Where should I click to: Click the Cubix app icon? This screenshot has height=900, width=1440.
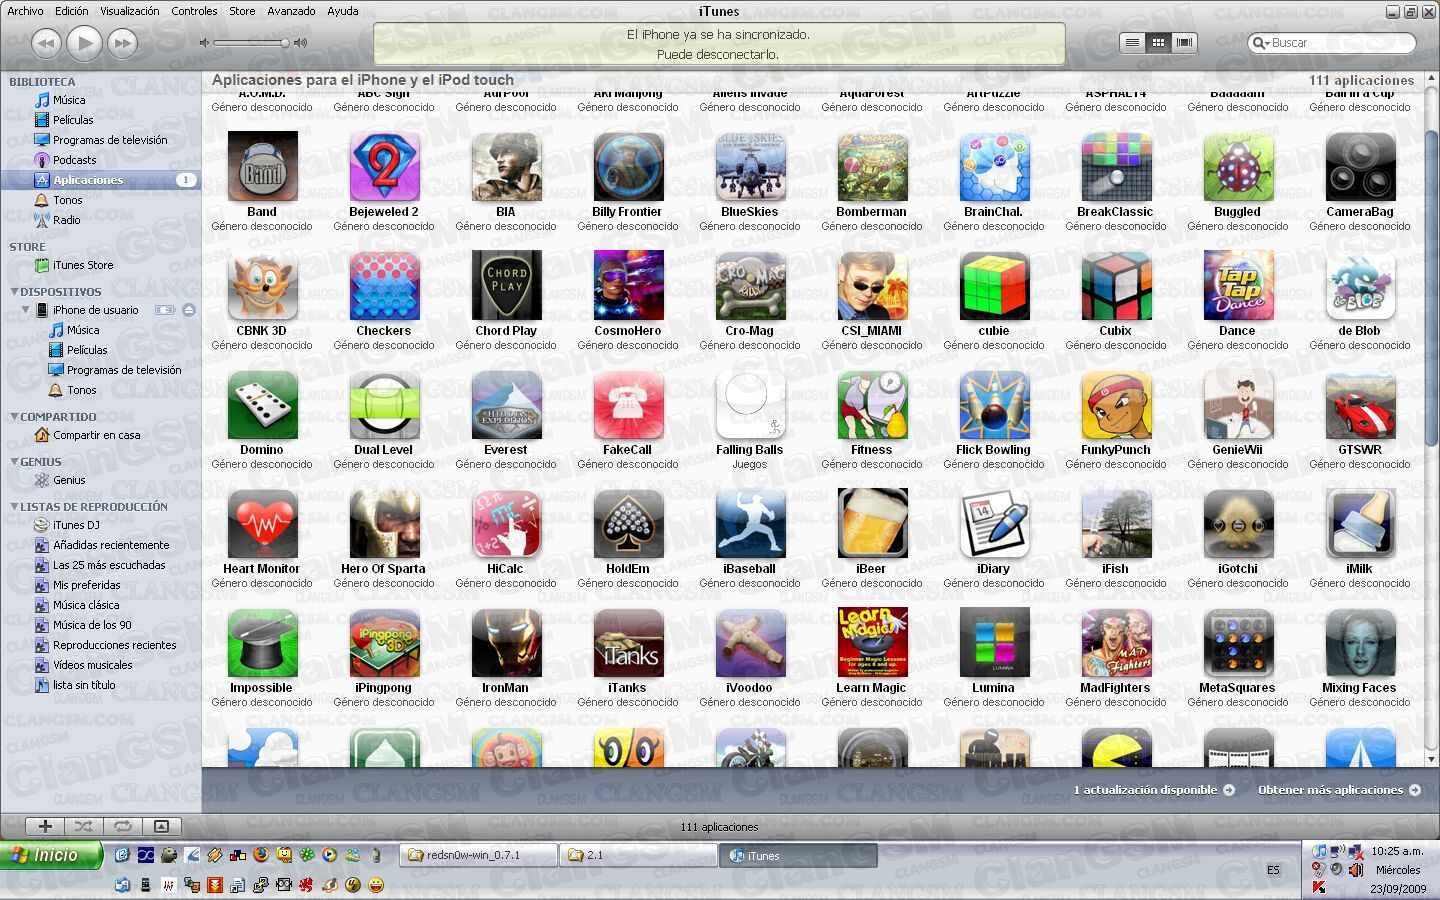1116,286
